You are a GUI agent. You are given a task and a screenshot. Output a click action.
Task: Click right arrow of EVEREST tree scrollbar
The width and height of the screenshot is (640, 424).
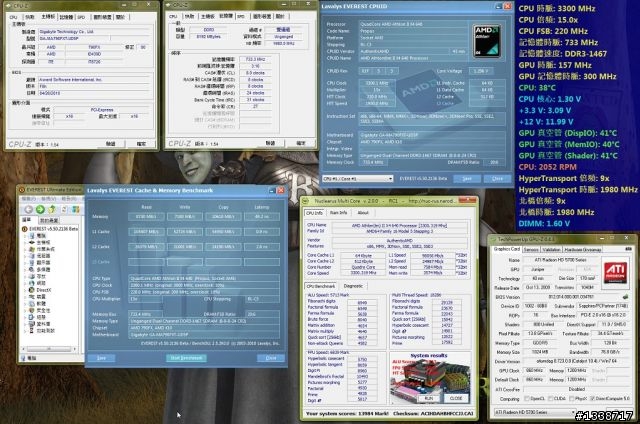tap(75, 349)
